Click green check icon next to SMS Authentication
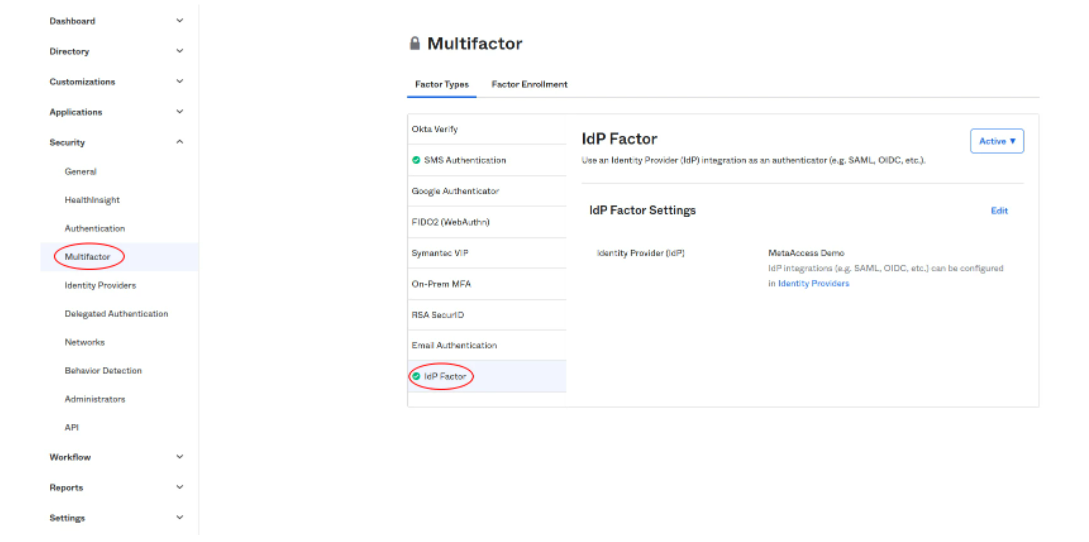The height and width of the screenshot is (542, 1089). point(416,160)
